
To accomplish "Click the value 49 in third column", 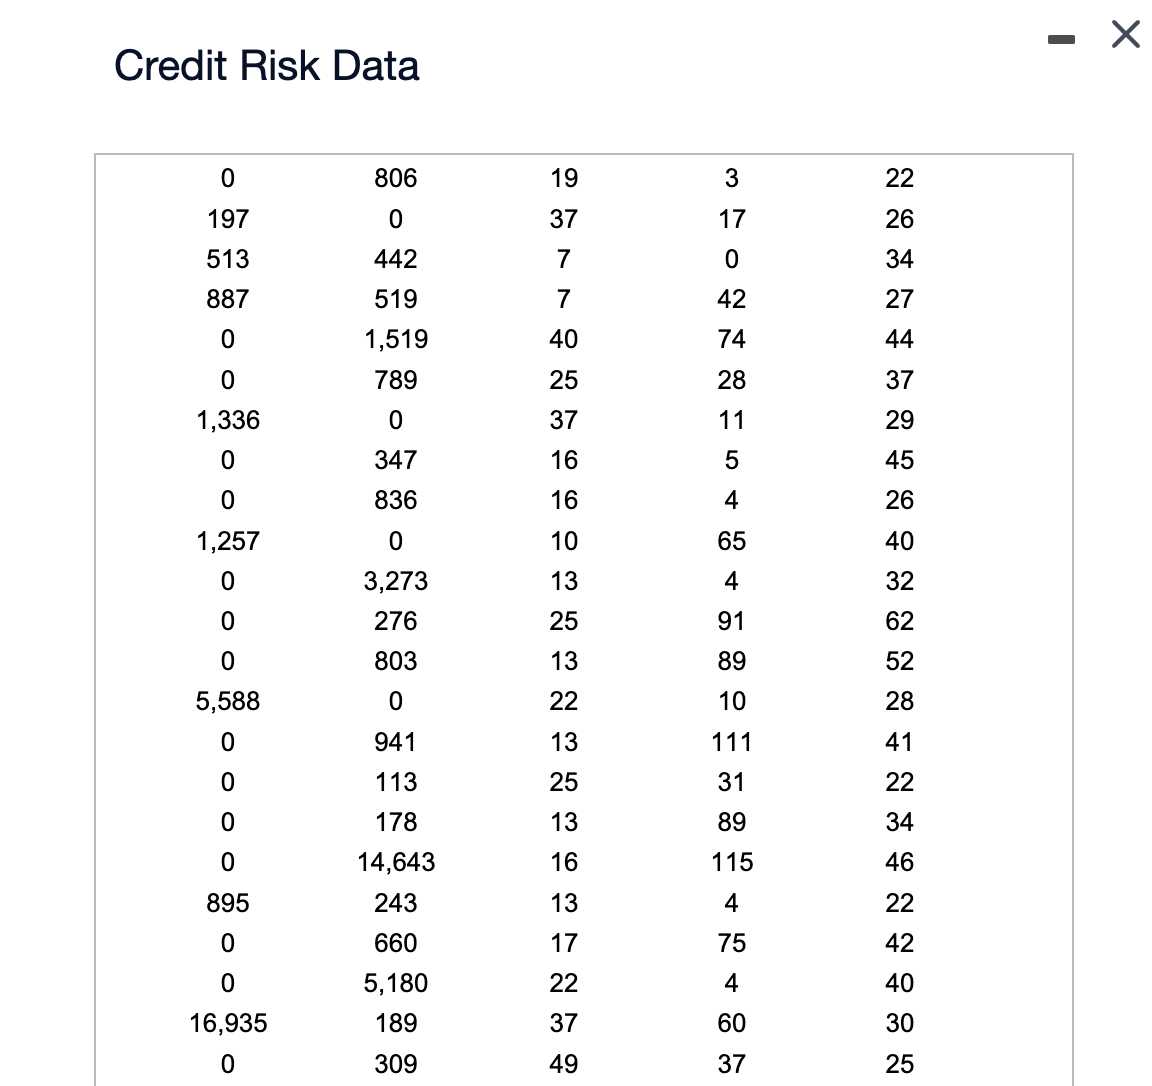I will (x=564, y=1063).
